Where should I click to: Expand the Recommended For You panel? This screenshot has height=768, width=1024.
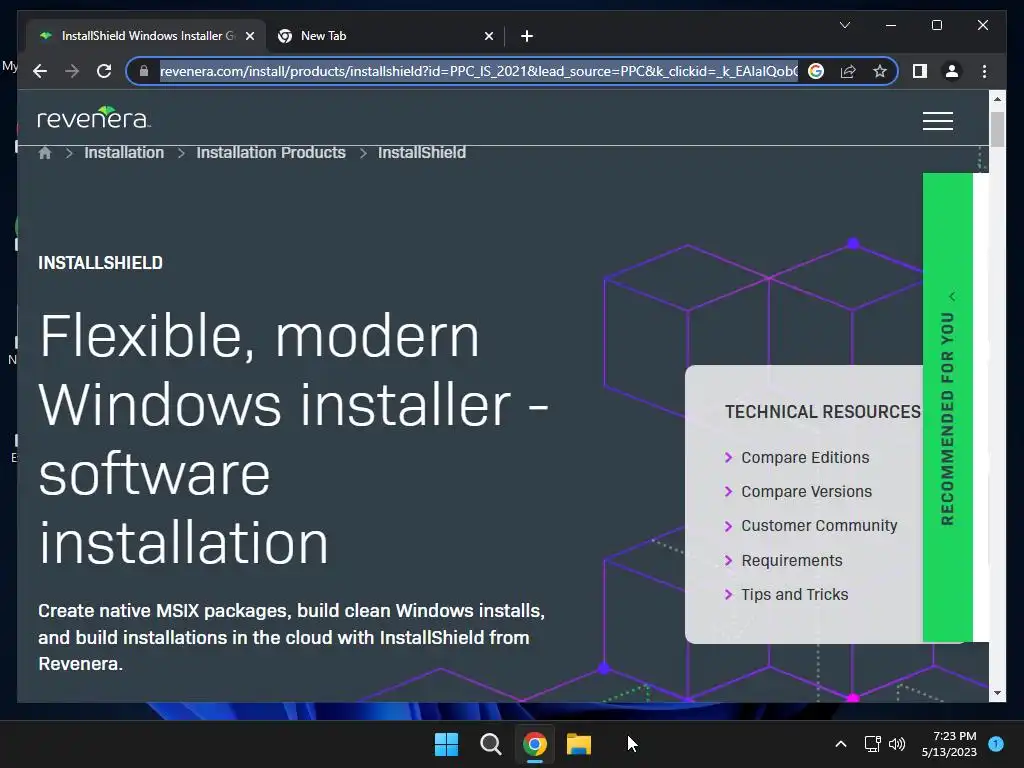click(x=948, y=408)
